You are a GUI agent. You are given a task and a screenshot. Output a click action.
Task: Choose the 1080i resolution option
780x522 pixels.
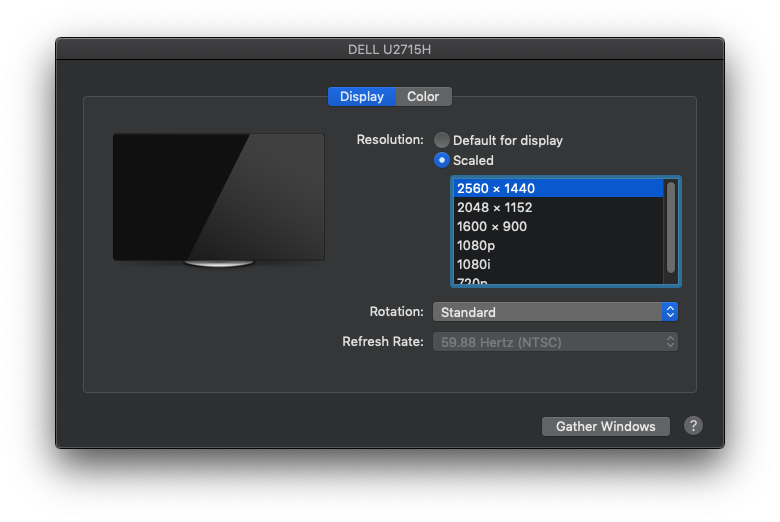click(x=558, y=264)
